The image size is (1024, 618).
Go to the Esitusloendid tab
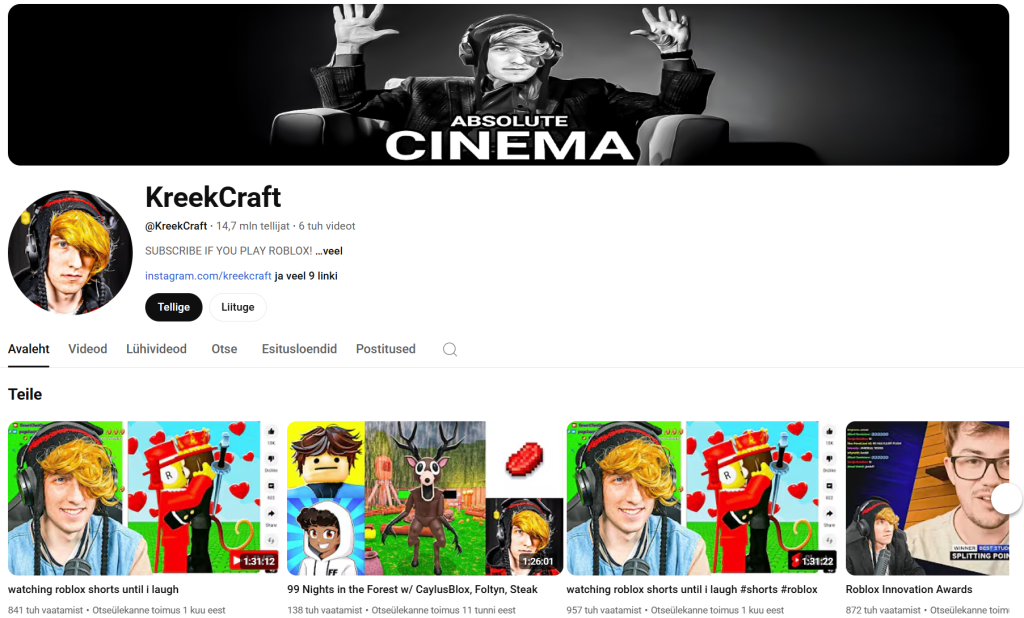tap(299, 349)
